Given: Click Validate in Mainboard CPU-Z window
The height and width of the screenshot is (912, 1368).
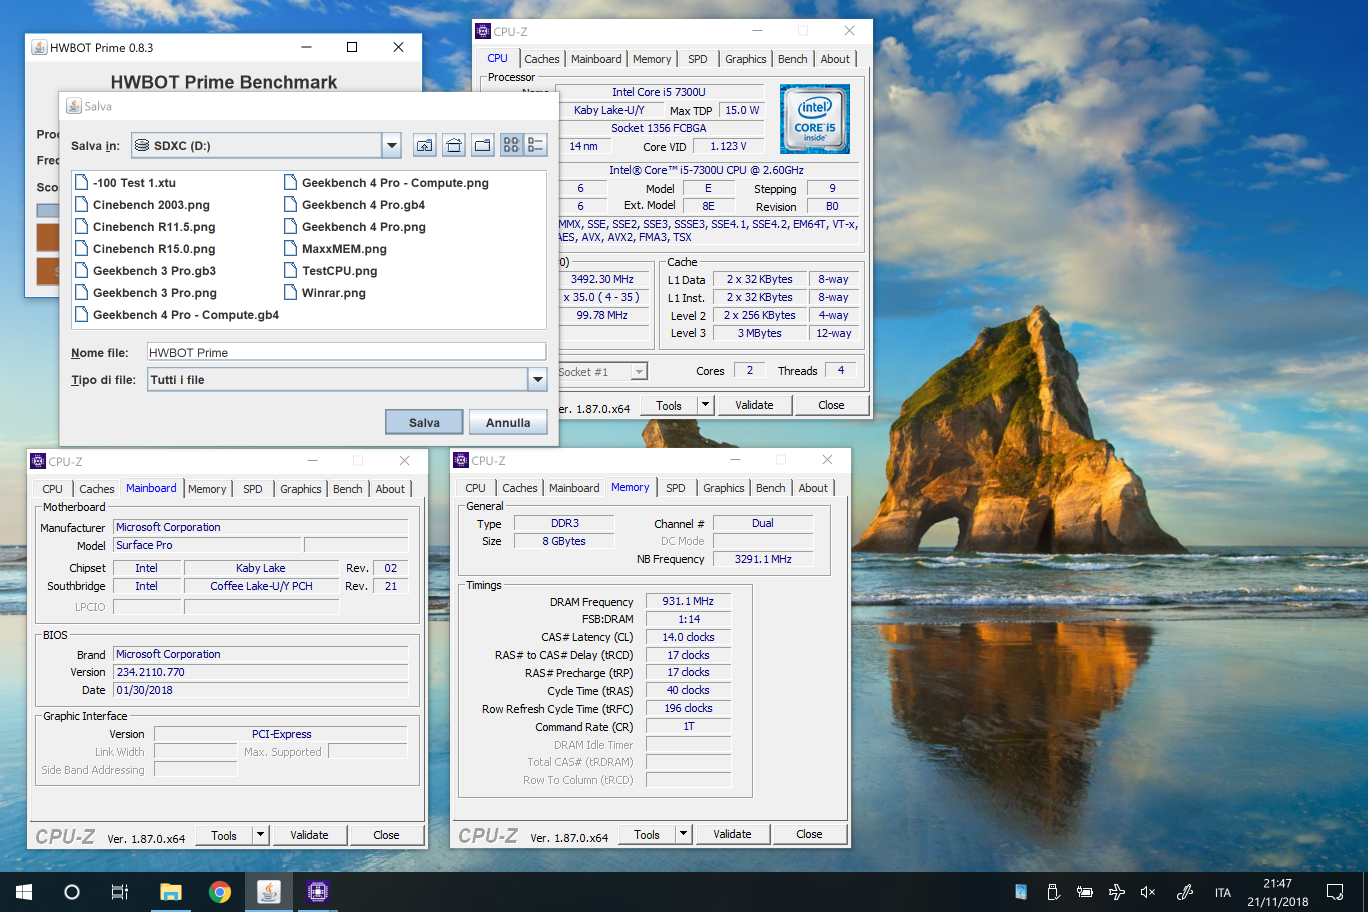Looking at the screenshot, I should (309, 835).
